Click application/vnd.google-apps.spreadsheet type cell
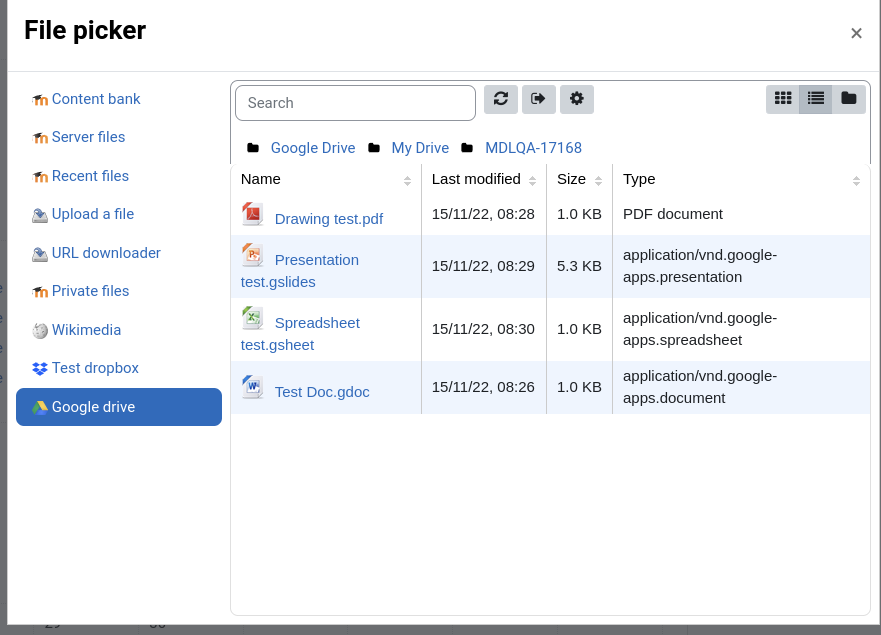The height and width of the screenshot is (635, 881). [x=700, y=329]
